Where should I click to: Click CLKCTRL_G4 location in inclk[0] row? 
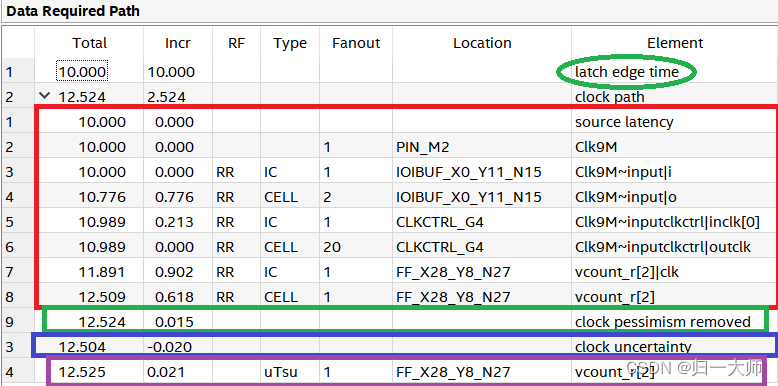pos(440,222)
